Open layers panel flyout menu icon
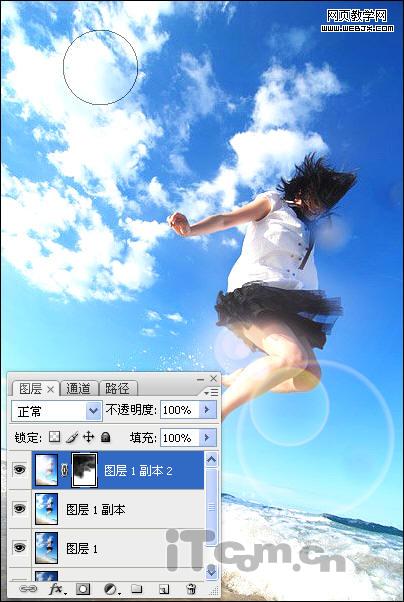 click(211, 392)
